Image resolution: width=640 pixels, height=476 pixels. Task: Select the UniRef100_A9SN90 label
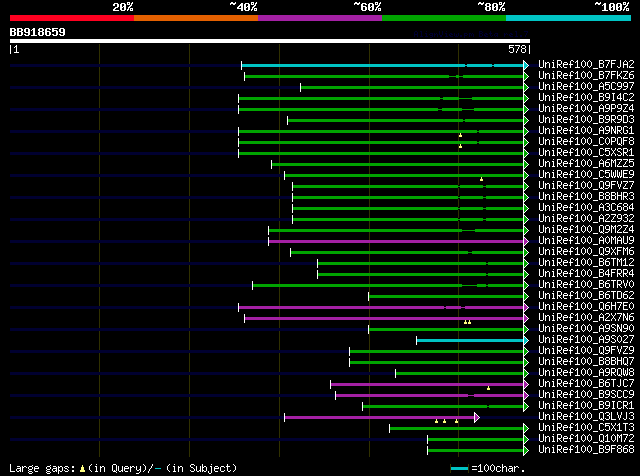[586, 329]
